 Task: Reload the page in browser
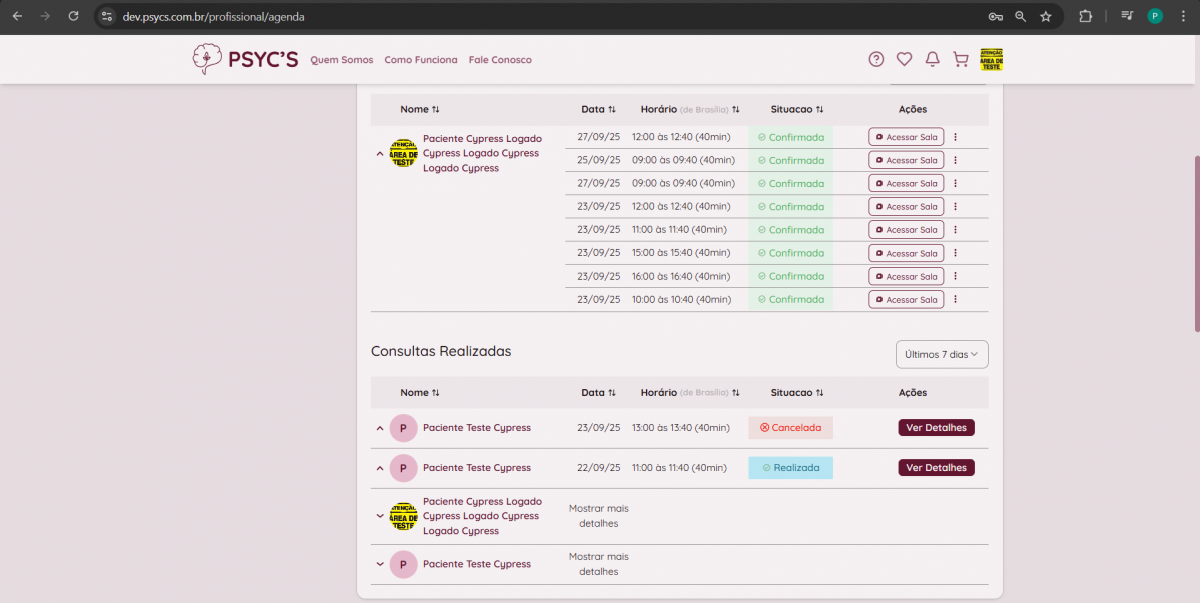pos(73,16)
